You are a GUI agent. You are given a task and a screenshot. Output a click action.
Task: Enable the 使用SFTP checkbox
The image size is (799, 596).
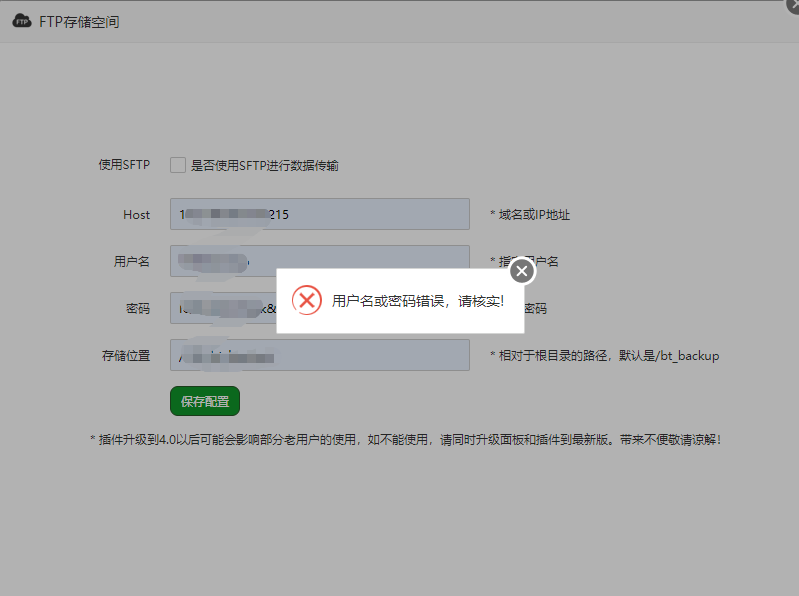tap(178, 165)
